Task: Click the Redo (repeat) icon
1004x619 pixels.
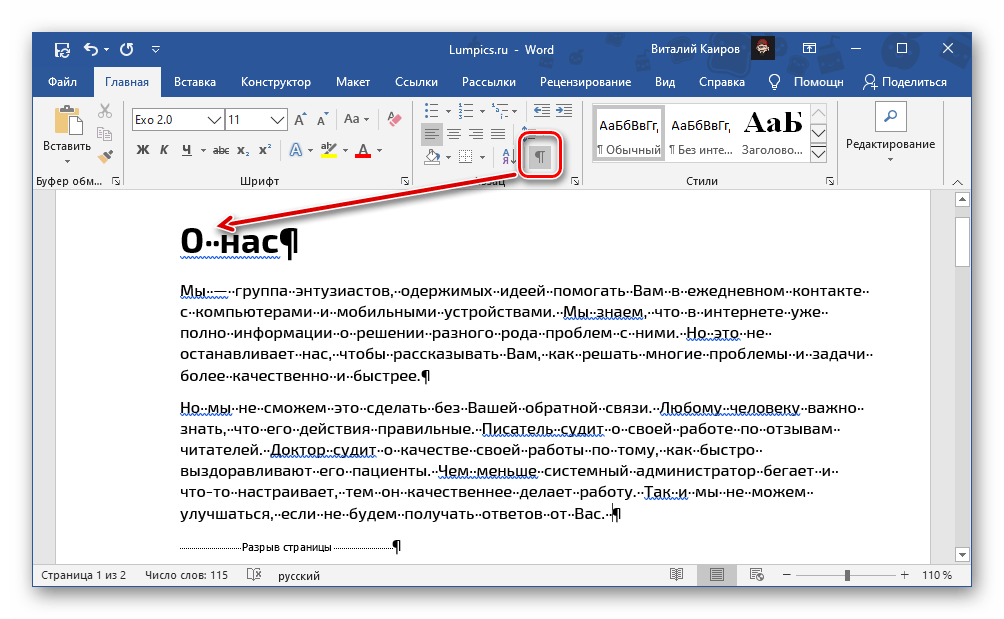Action: (127, 49)
